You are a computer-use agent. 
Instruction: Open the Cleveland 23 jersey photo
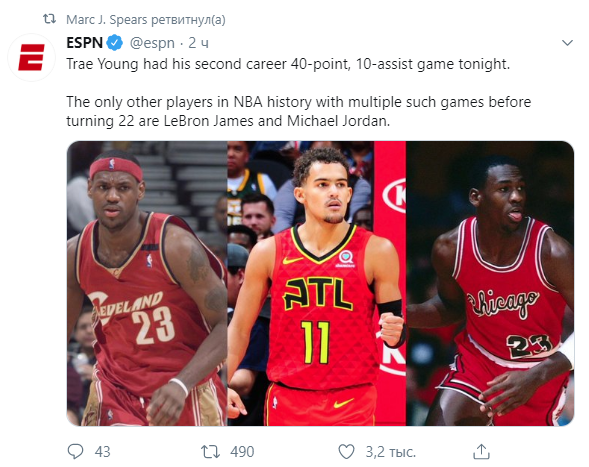click(147, 283)
